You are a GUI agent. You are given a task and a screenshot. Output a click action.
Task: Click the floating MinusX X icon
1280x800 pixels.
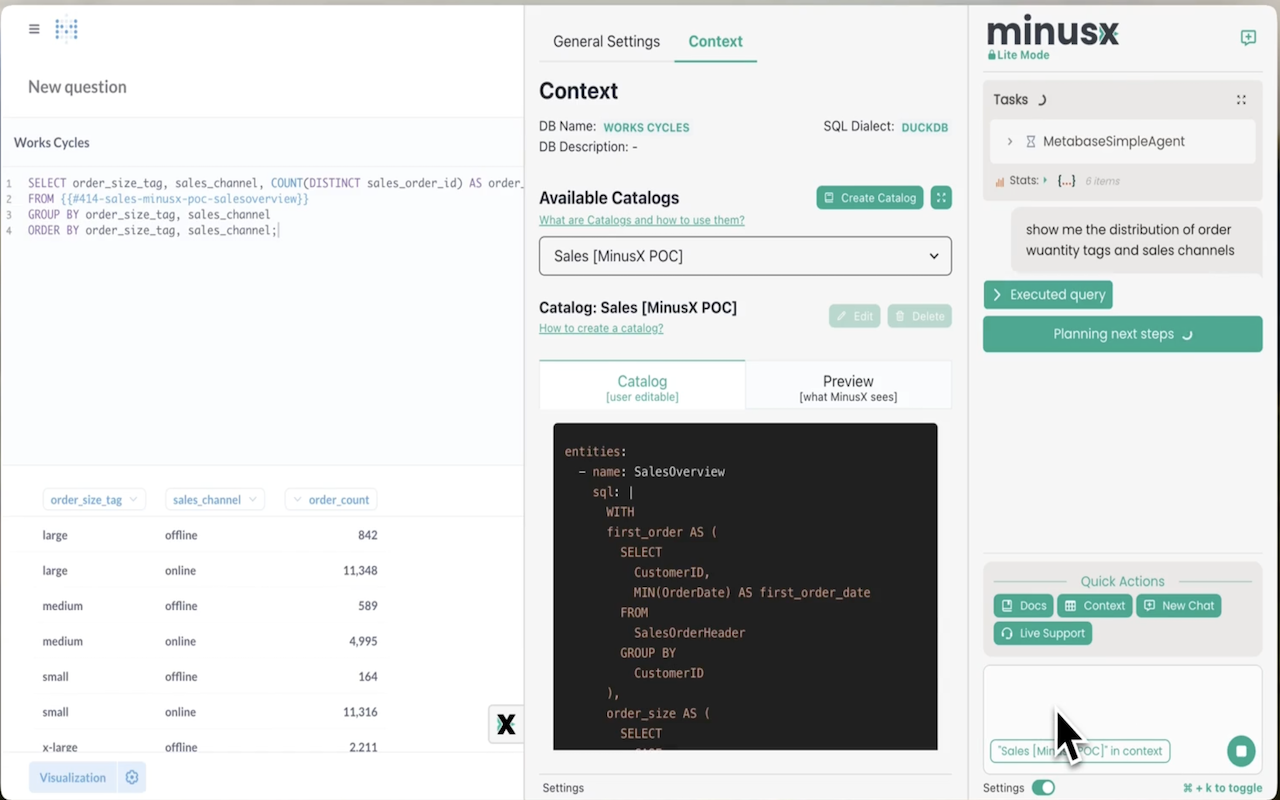(505, 724)
